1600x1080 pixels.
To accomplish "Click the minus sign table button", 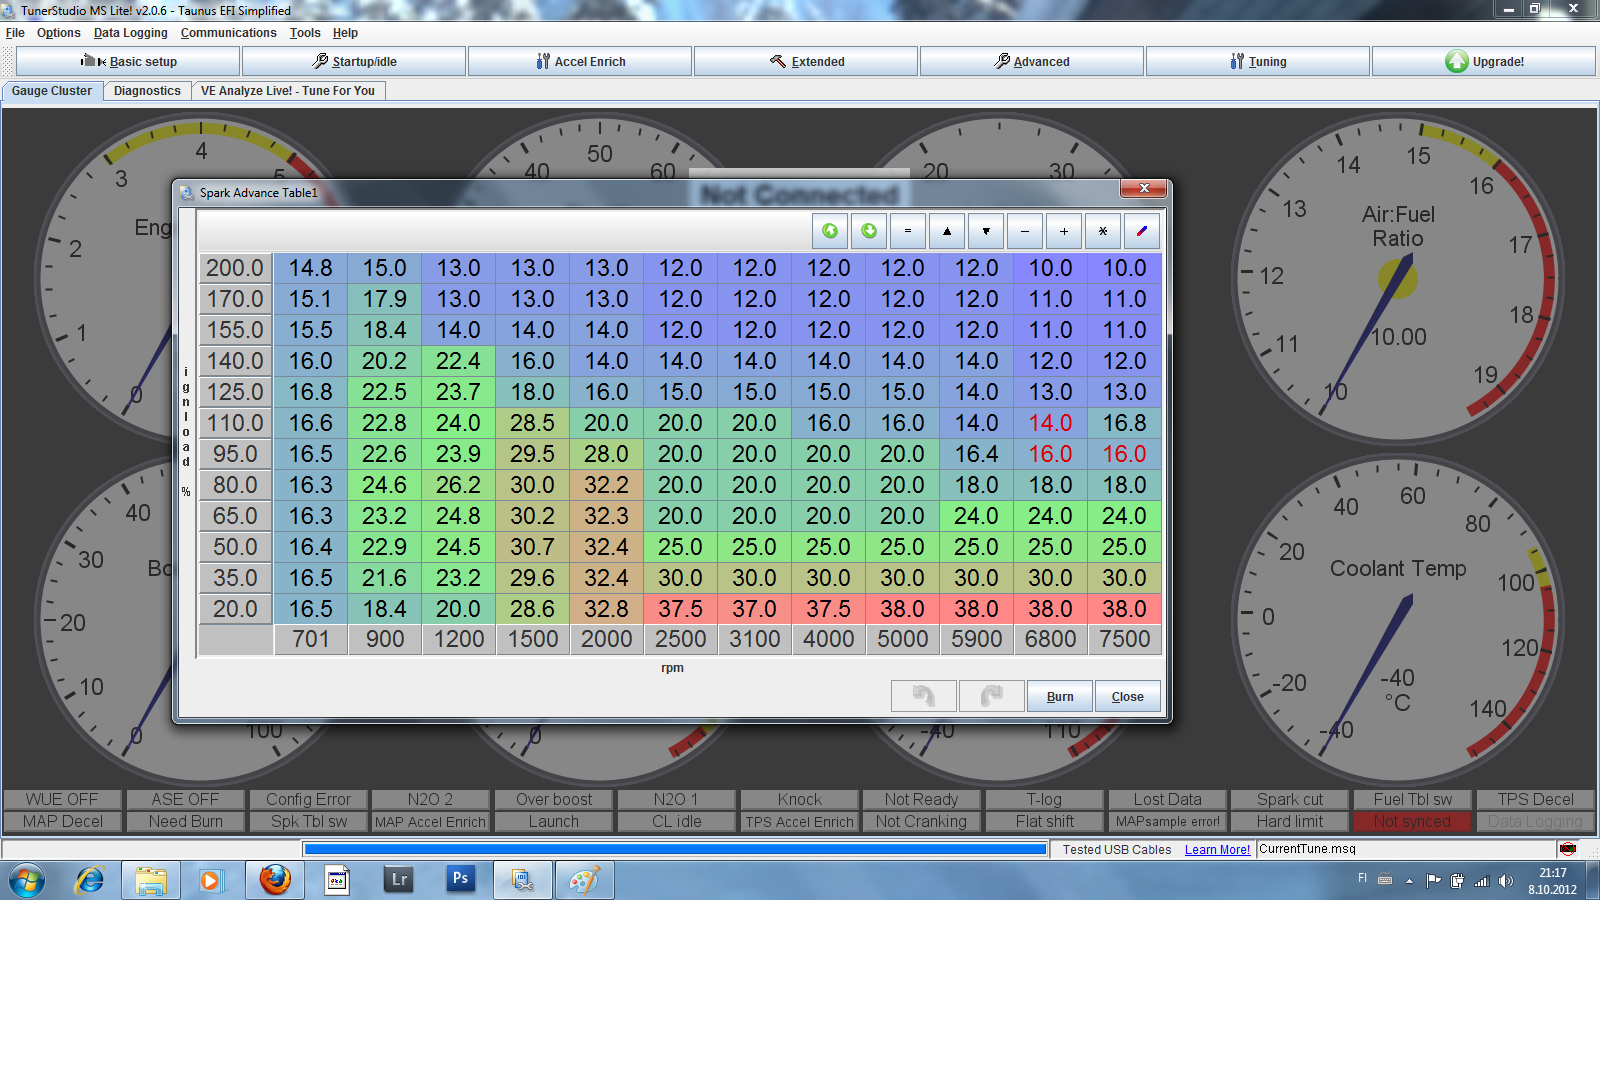I will 1025,231.
